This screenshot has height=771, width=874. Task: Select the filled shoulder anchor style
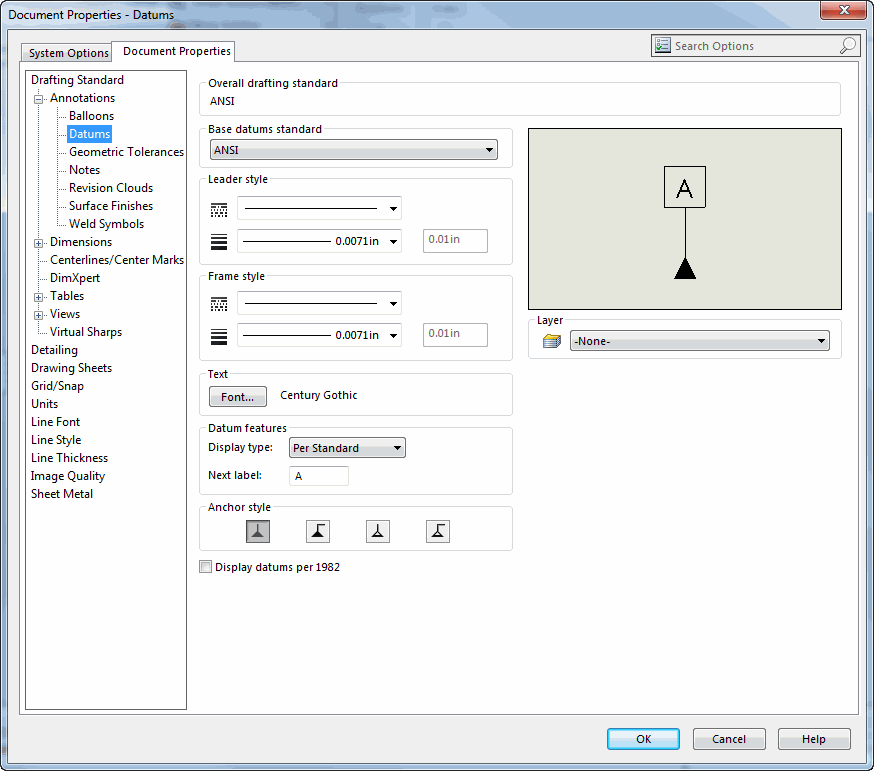318,531
